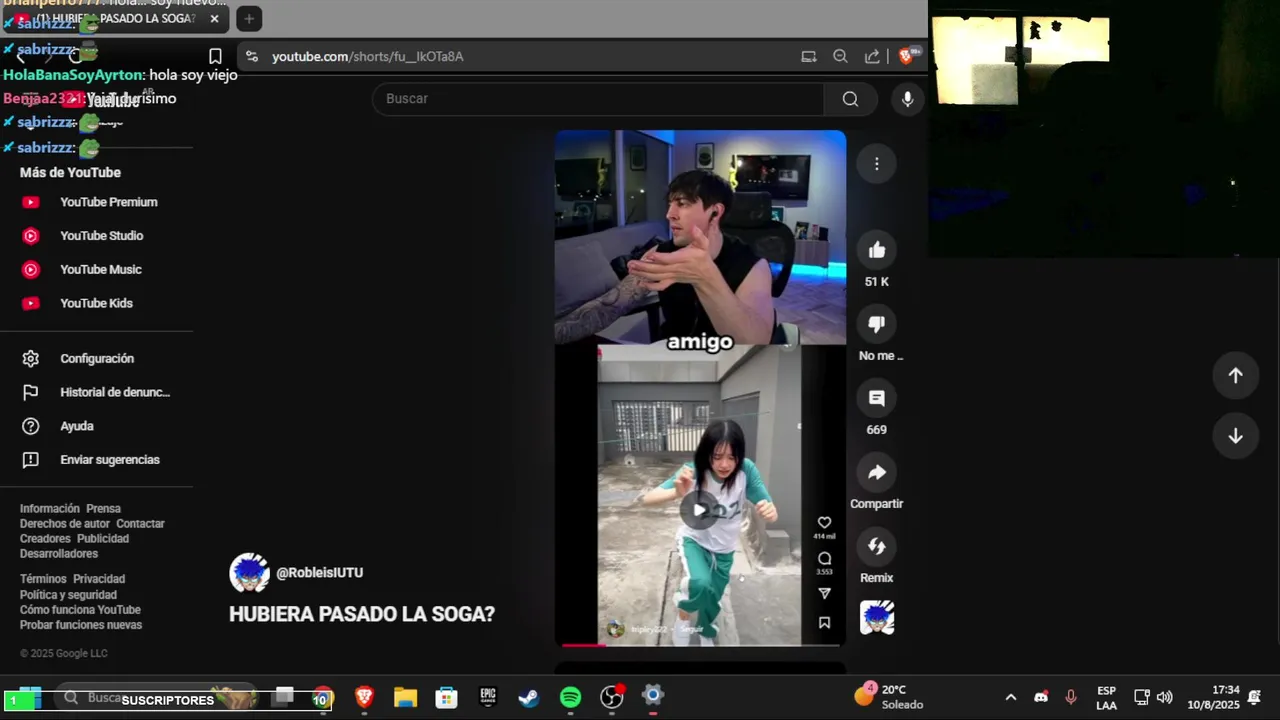Remix this YouTube short
The image size is (1280, 720).
877,546
